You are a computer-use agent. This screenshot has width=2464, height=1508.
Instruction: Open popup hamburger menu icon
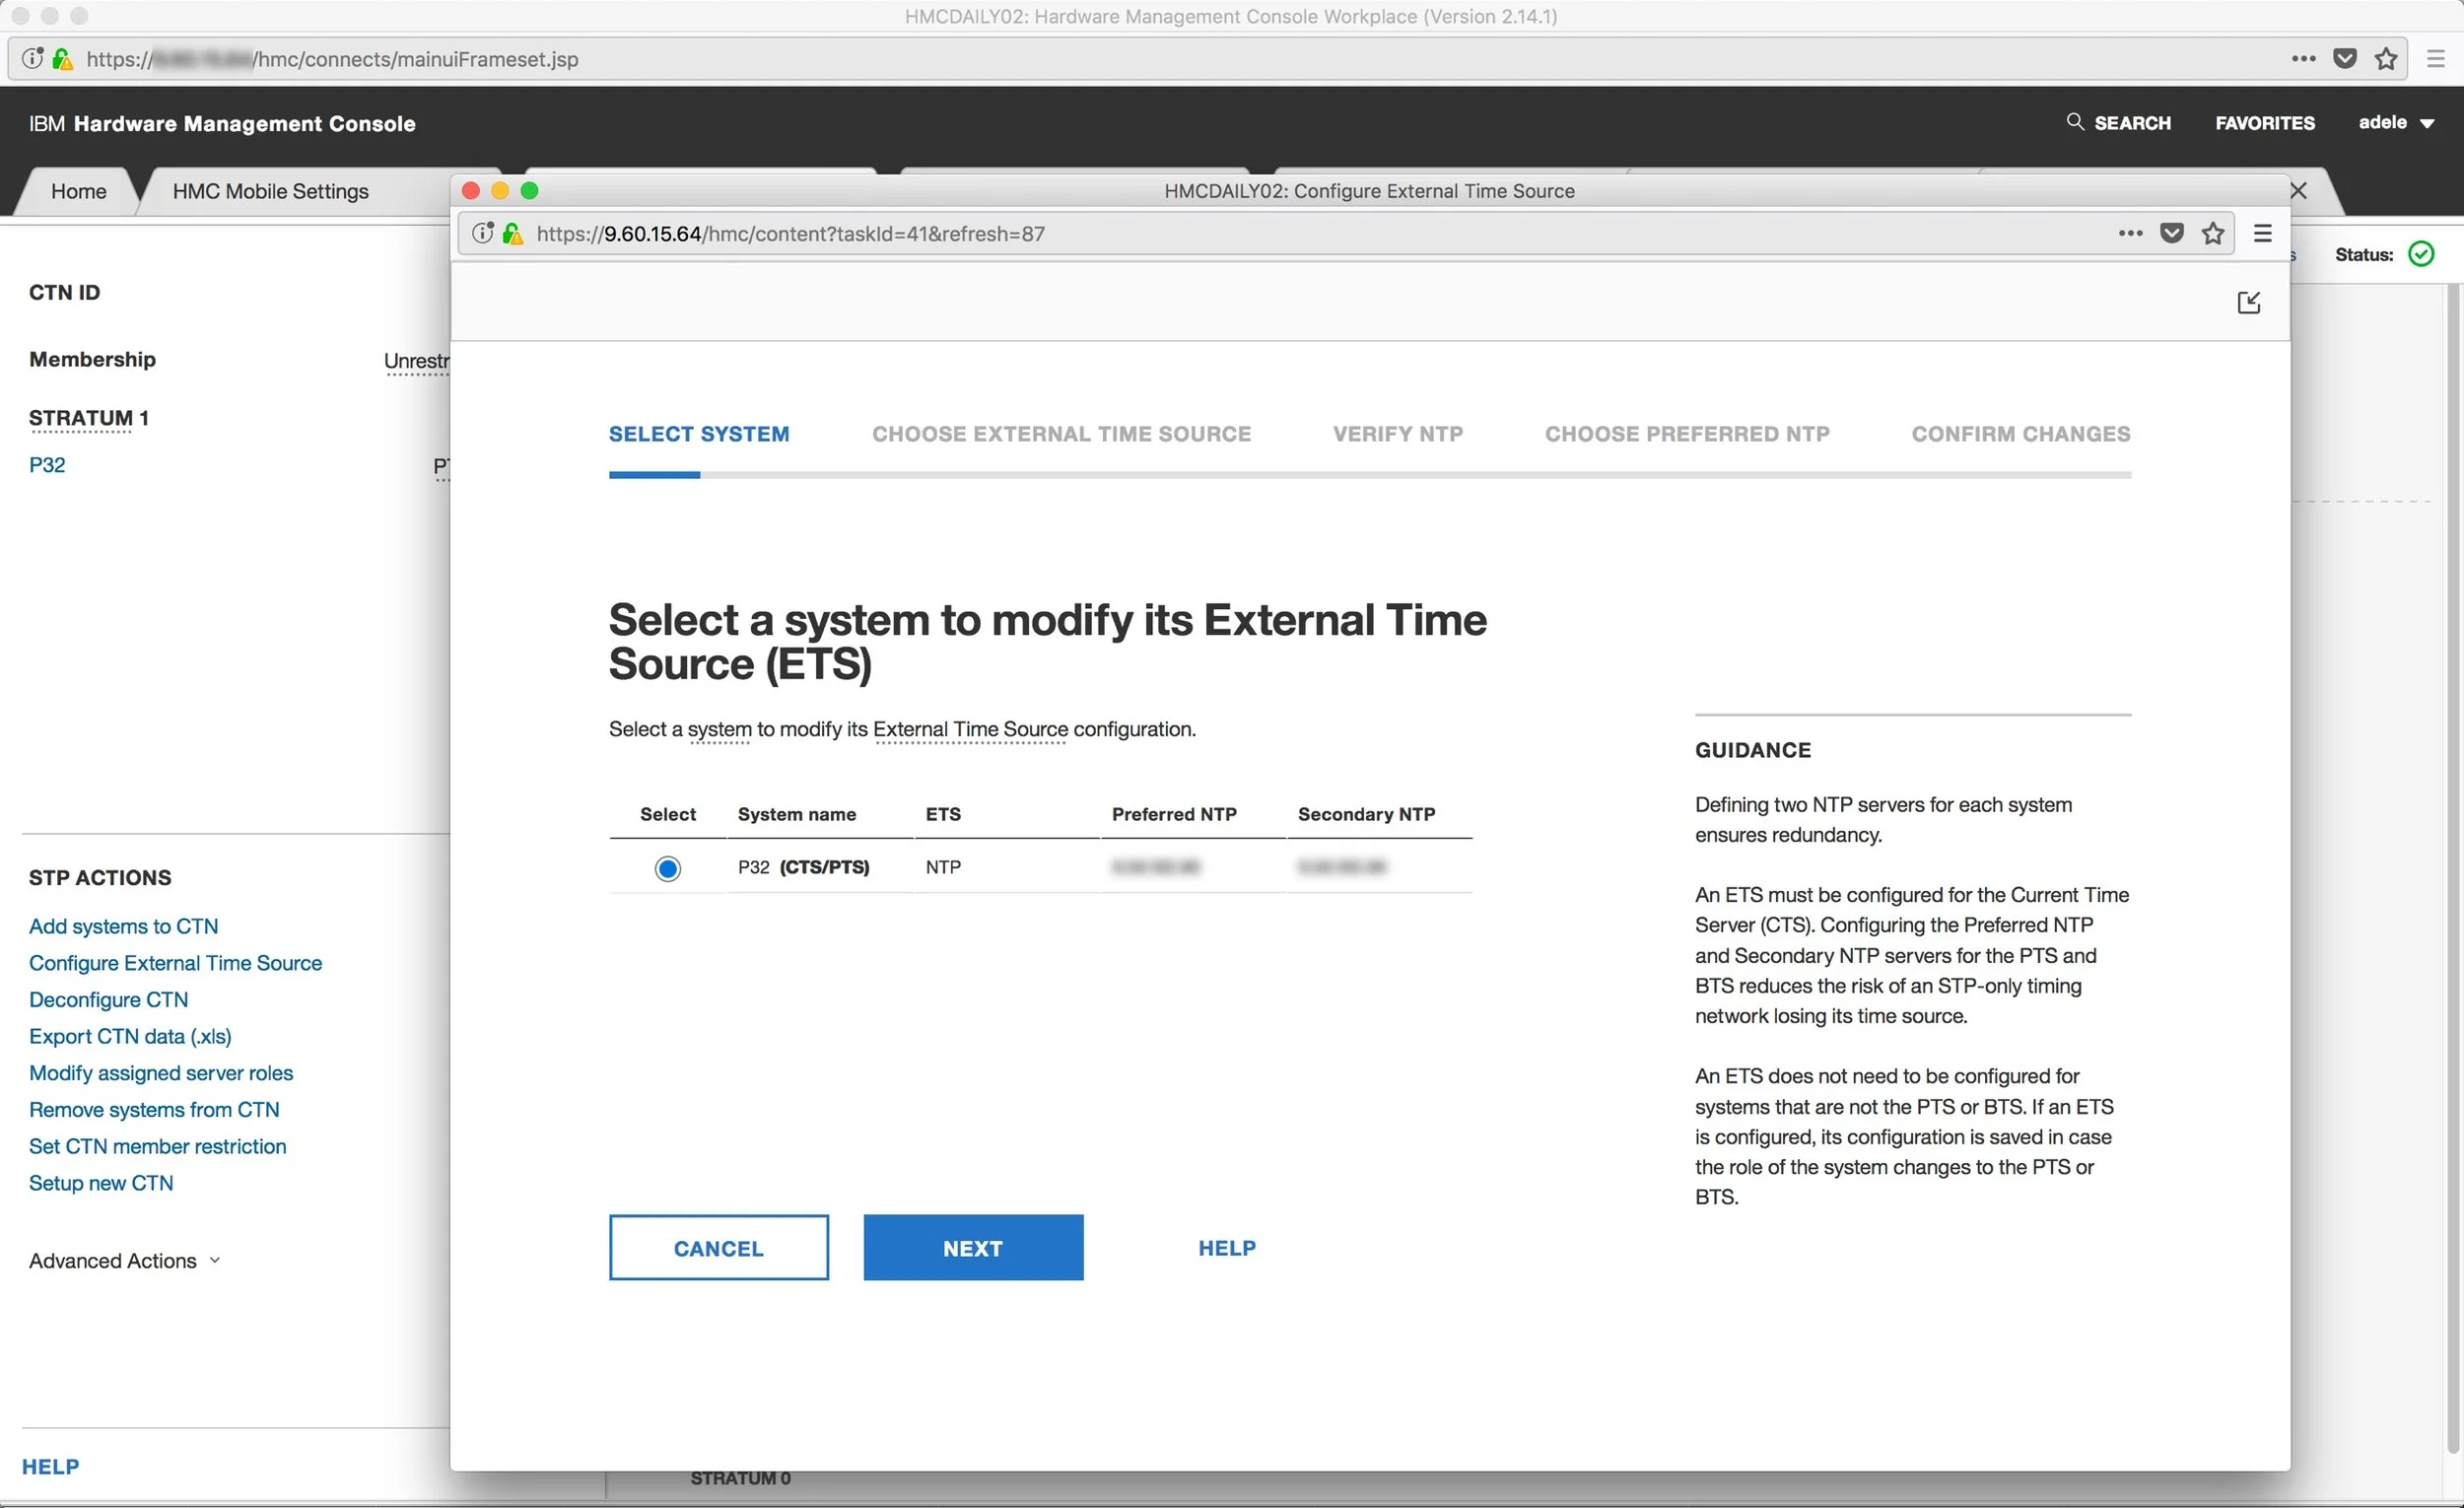tap(2263, 233)
